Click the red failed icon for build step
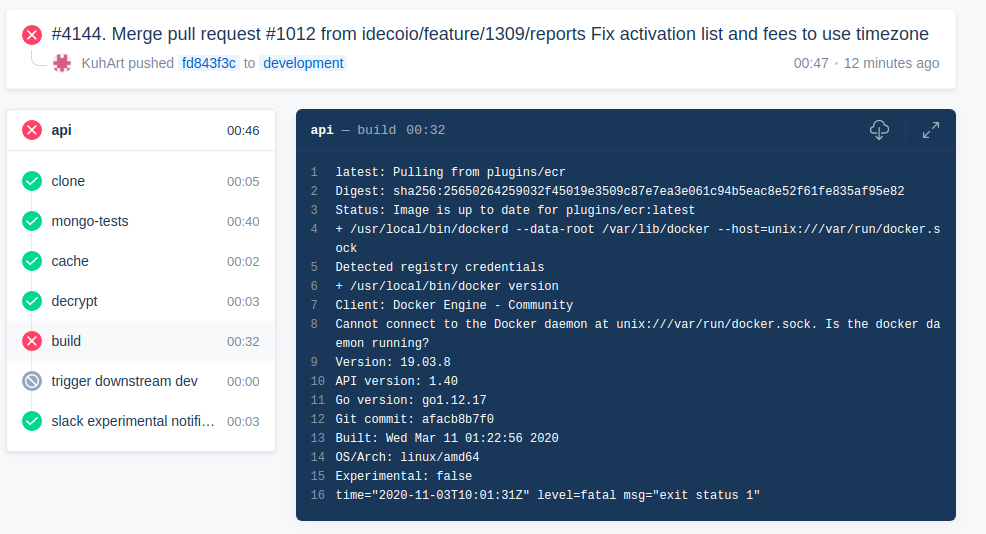 (x=32, y=341)
